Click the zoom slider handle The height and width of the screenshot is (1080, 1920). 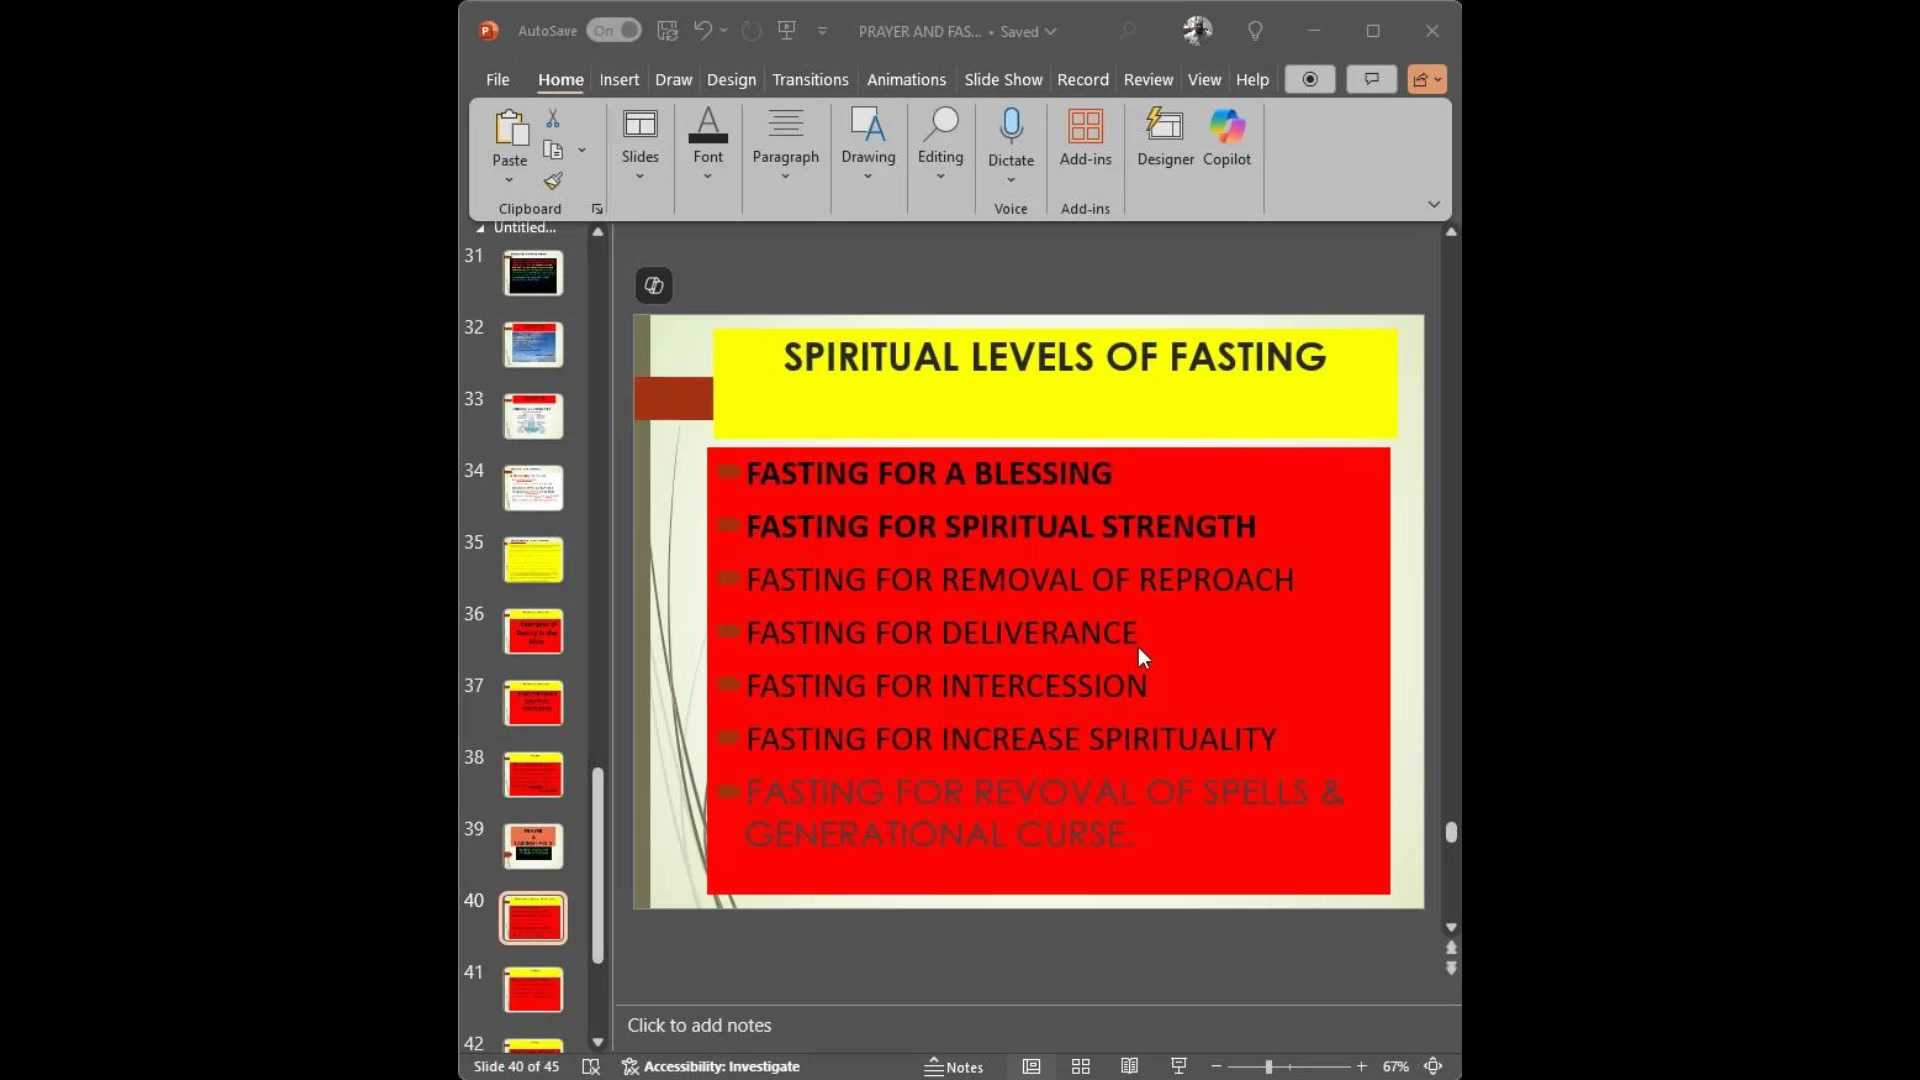tap(1268, 1066)
